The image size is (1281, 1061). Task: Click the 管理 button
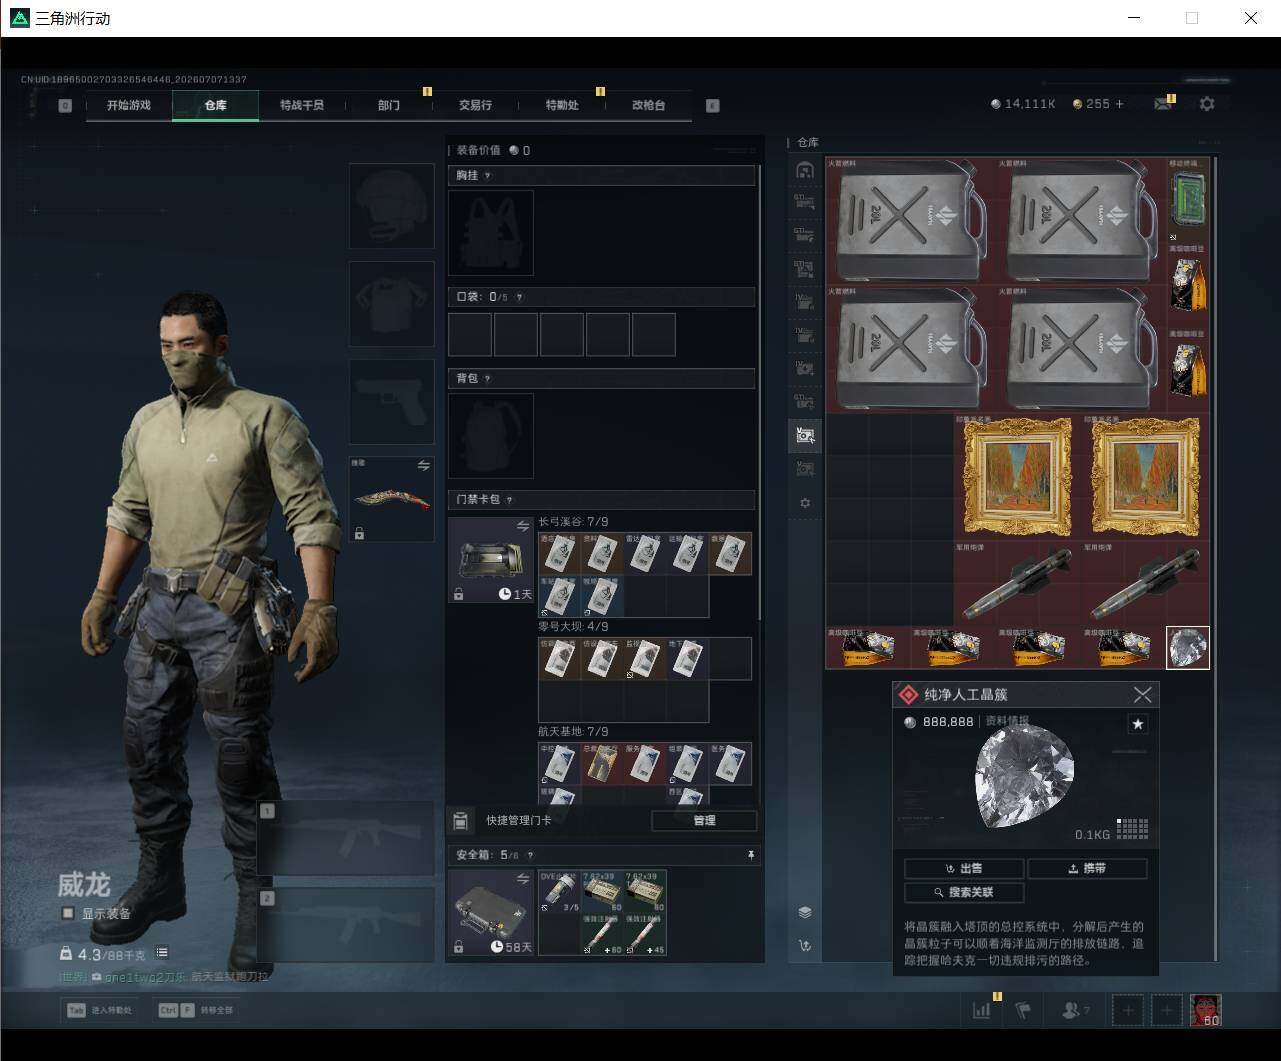704,821
